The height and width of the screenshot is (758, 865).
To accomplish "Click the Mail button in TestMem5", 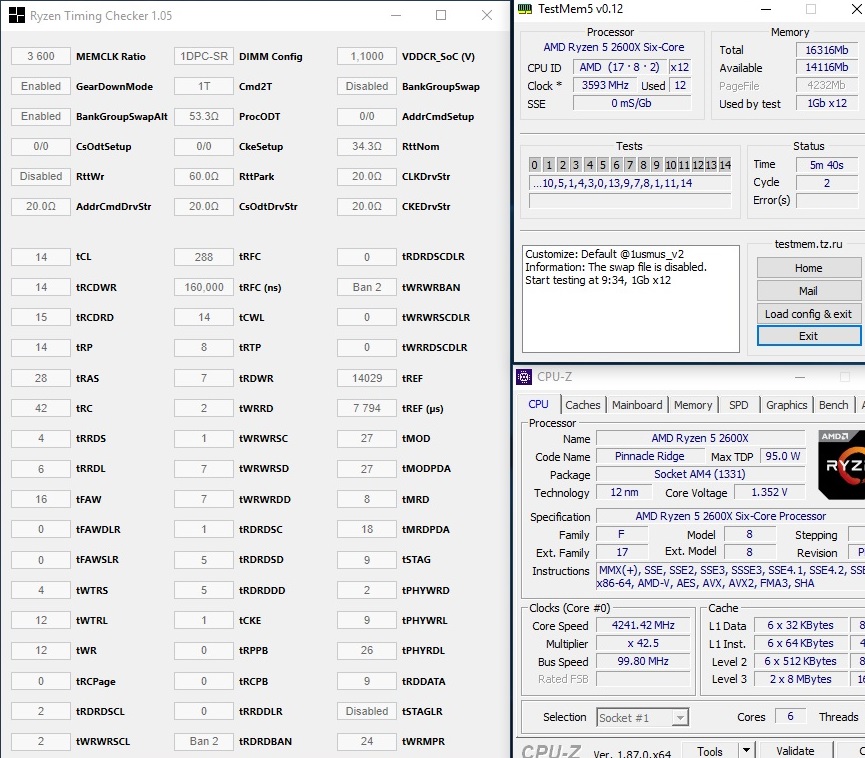I will click(808, 291).
